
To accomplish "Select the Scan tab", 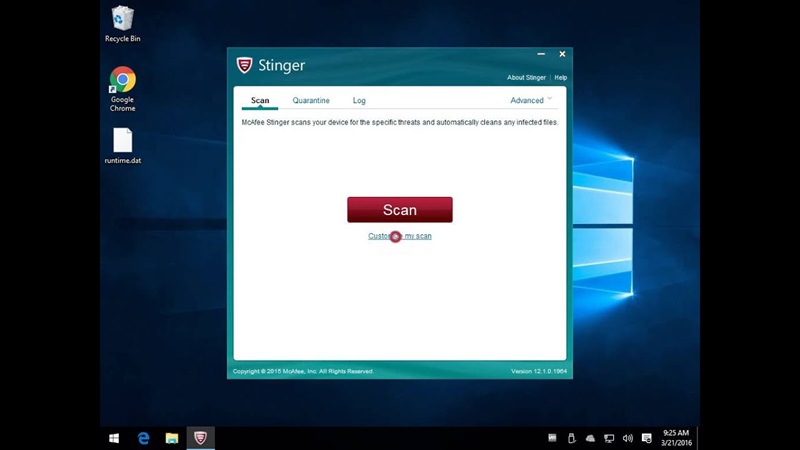I will 260,100.
